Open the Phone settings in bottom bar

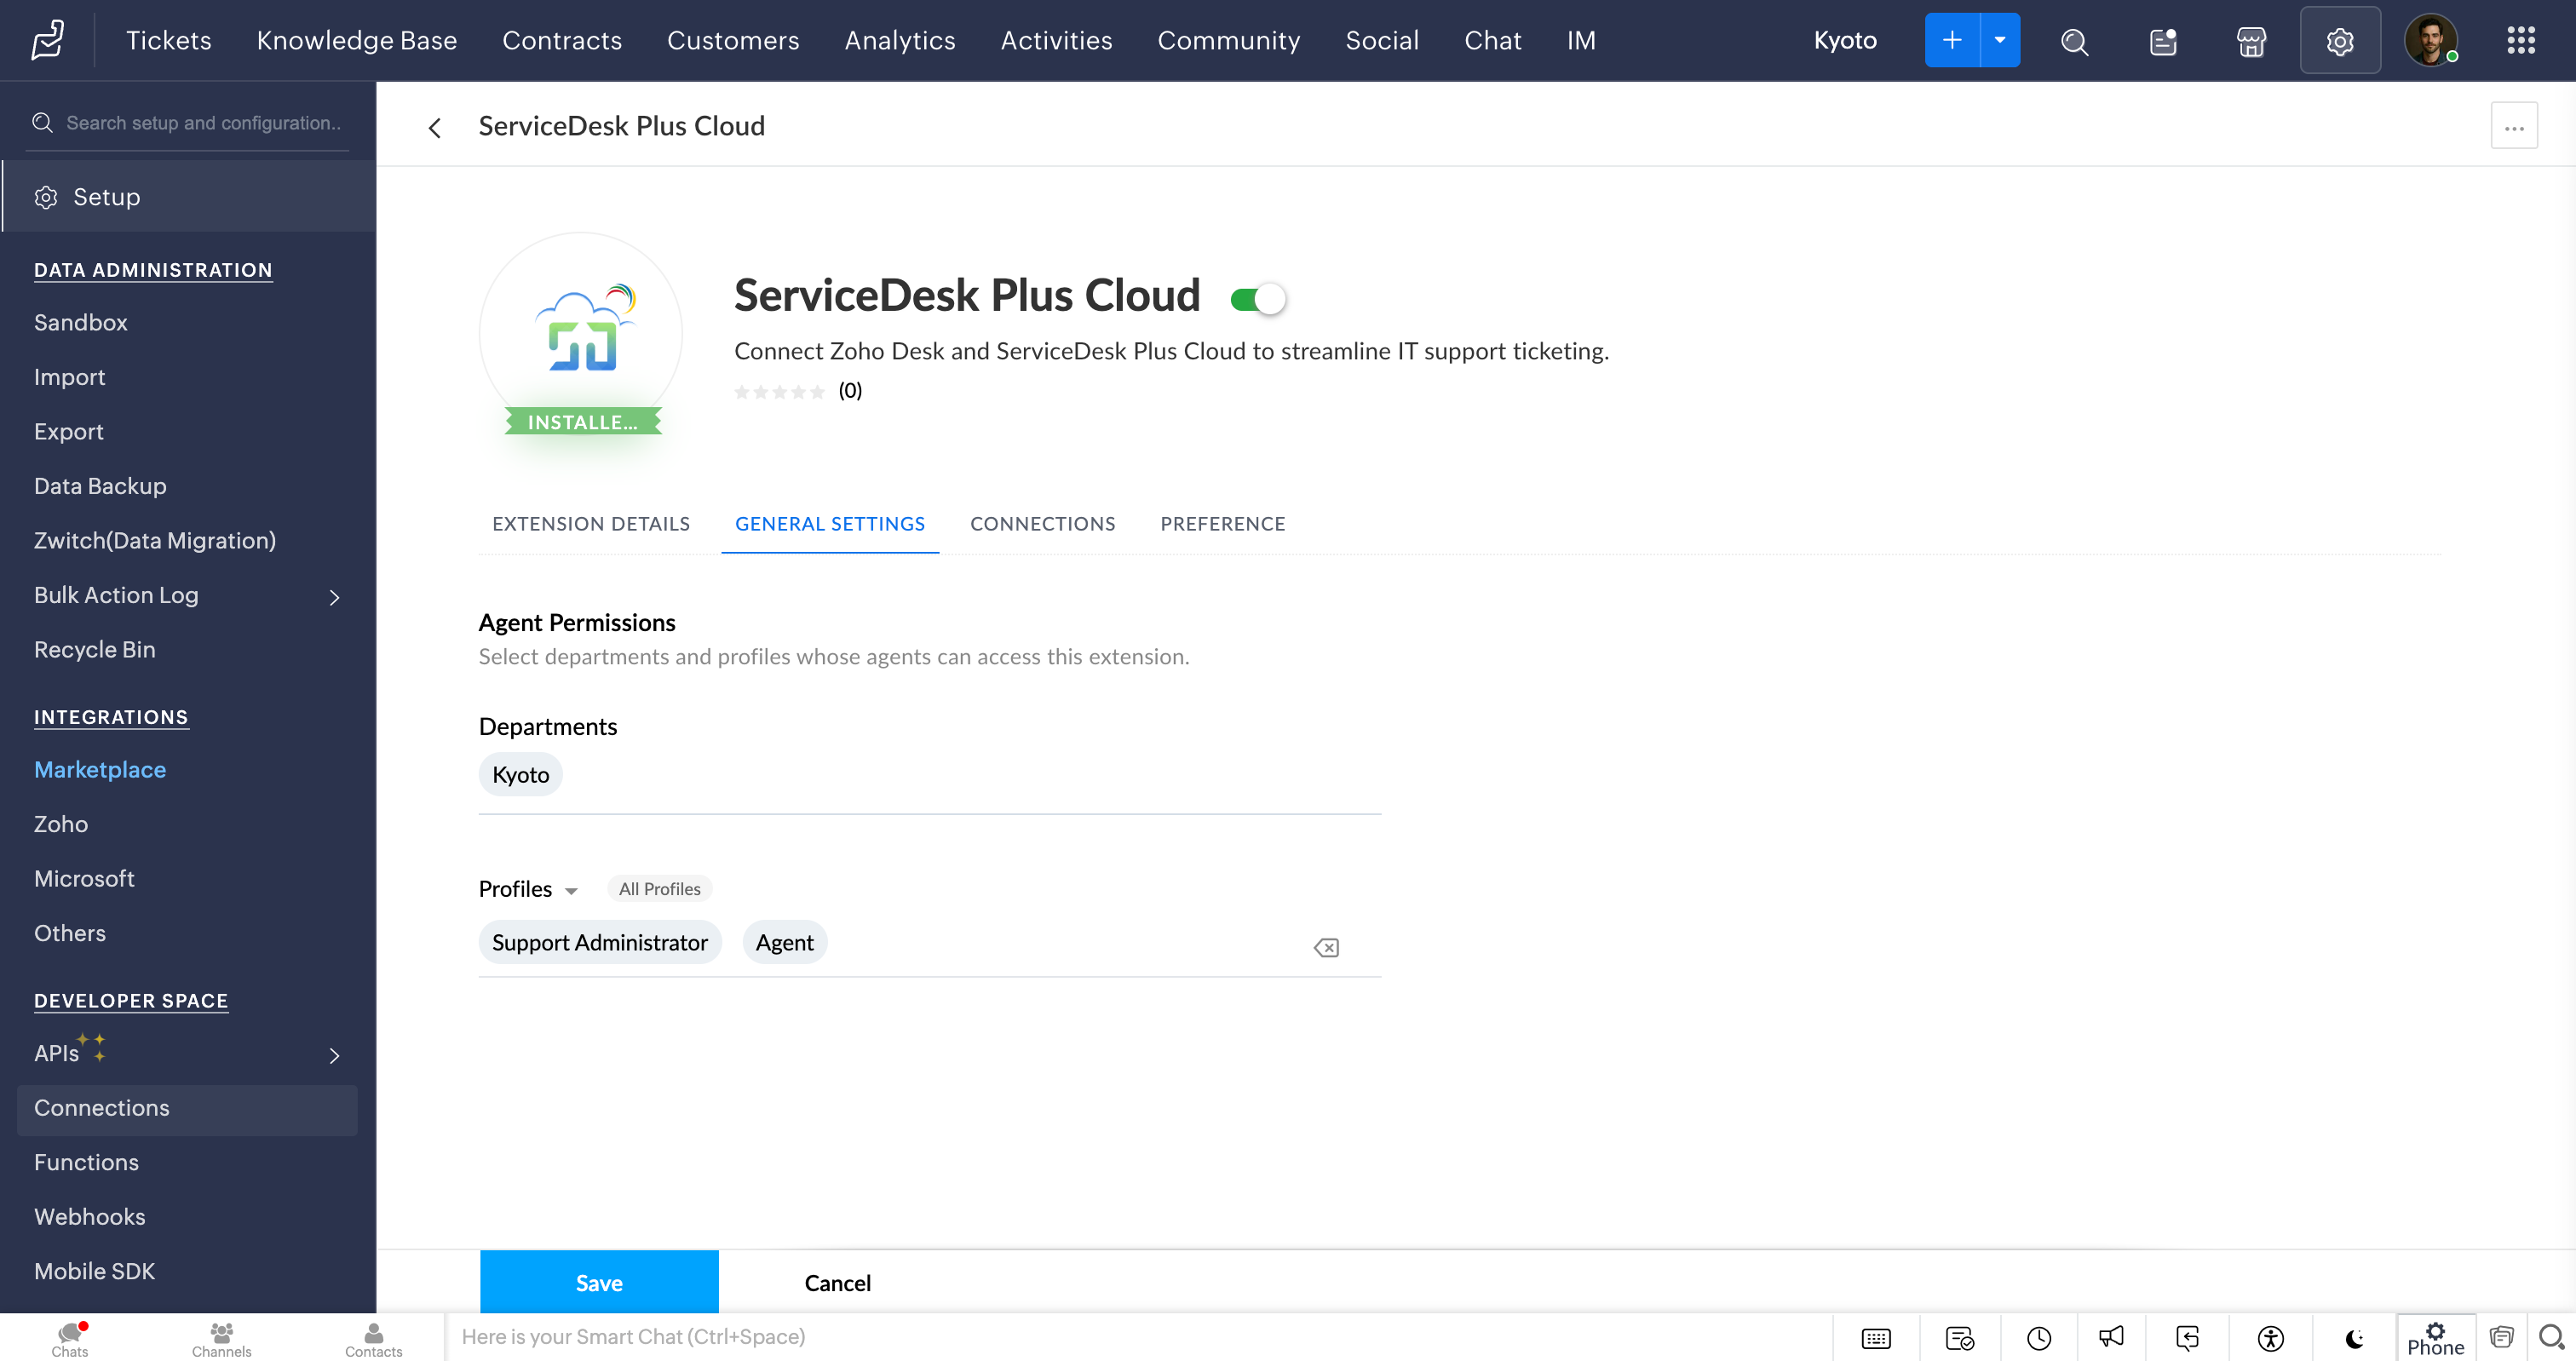pos(2436,1338)
